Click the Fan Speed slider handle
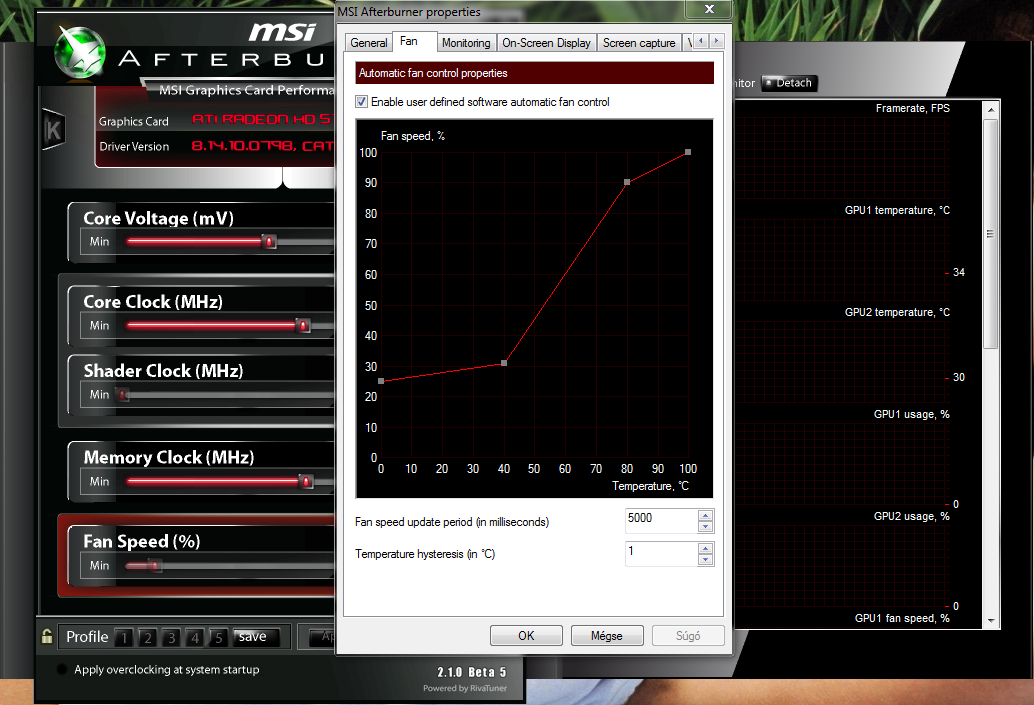 pyautogui.click(x=154, y=565)
